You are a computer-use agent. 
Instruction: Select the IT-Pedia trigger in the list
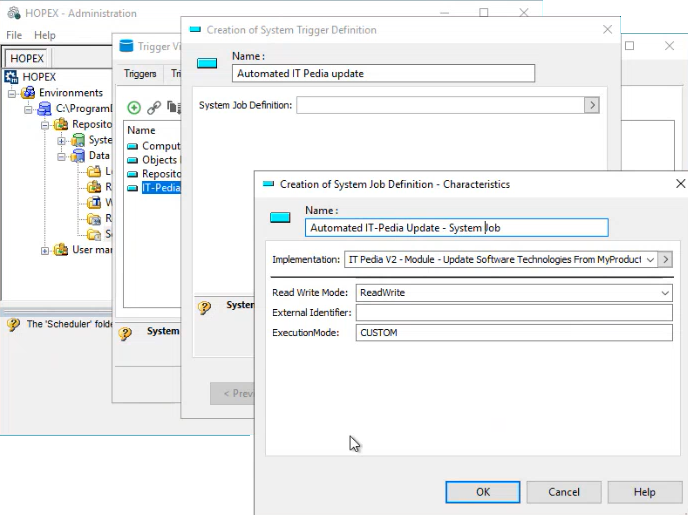[x=160, y=187]
